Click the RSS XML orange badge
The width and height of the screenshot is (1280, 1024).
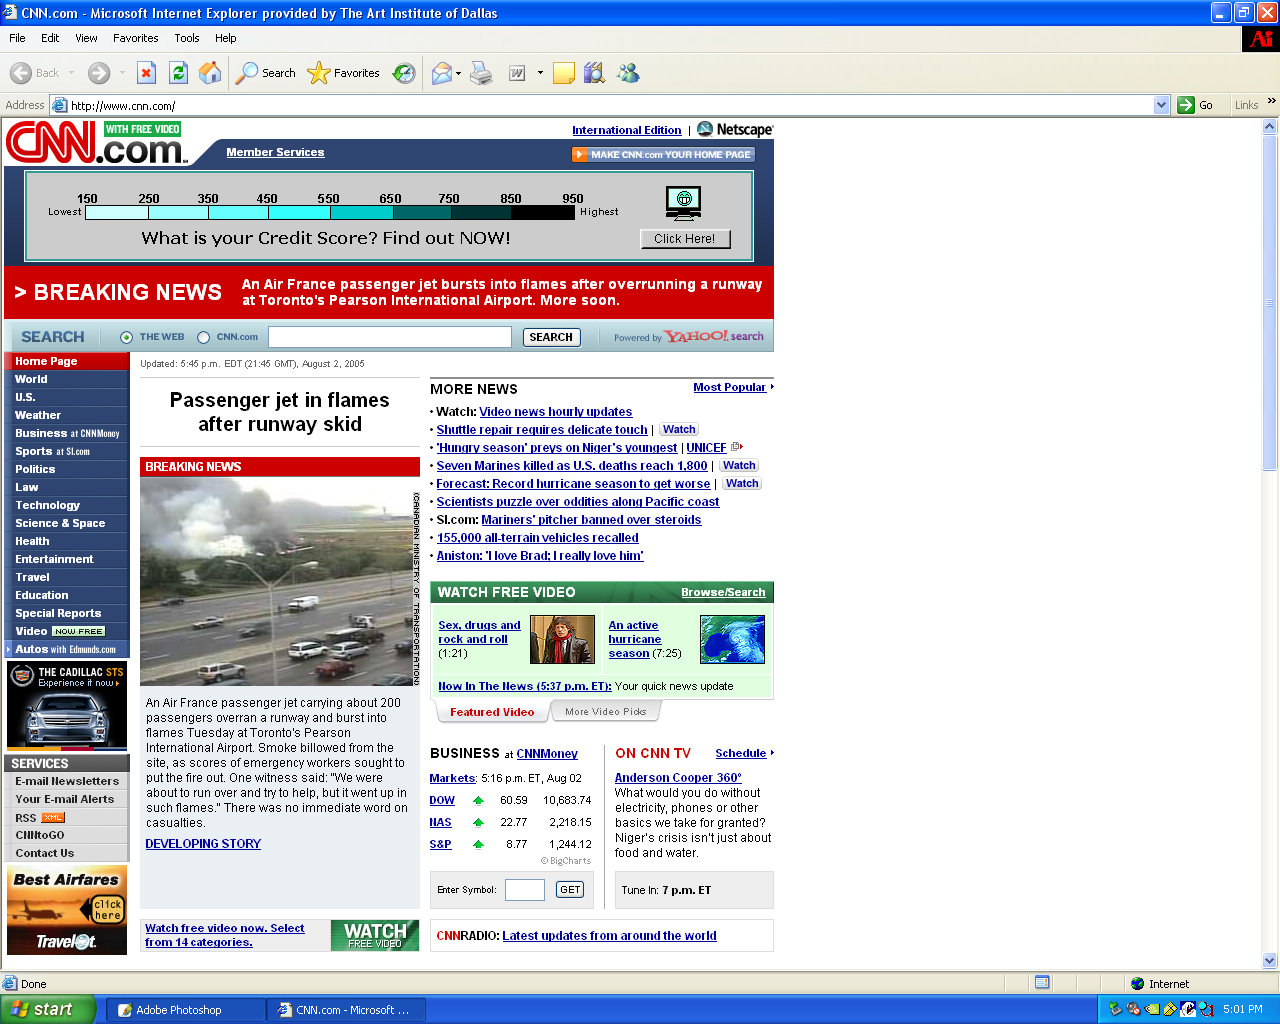(x=53, y=817)
